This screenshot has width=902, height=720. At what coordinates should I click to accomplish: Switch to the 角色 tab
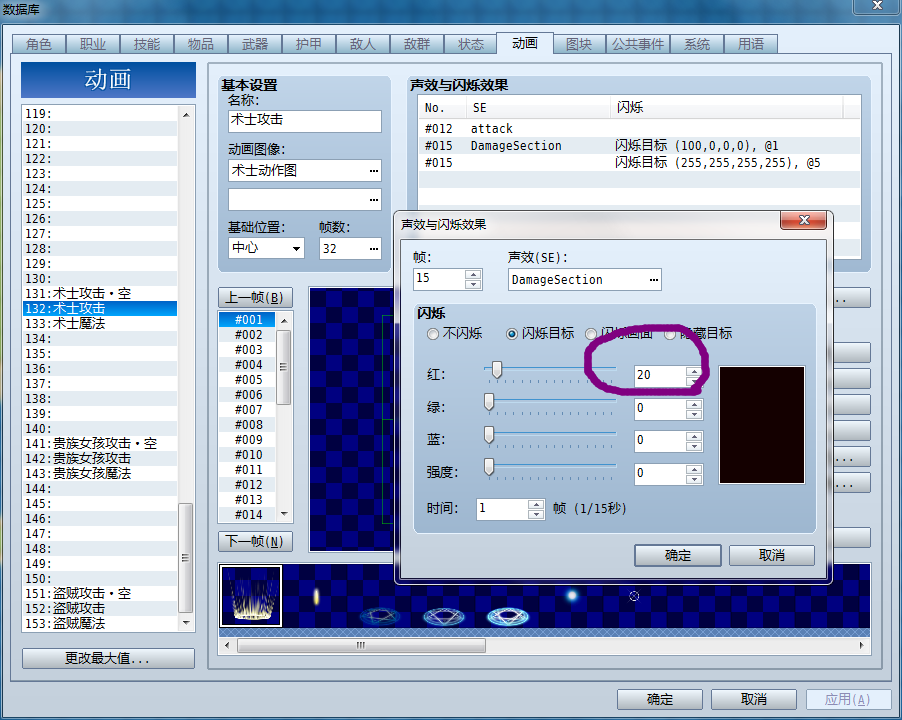[39, 44]
